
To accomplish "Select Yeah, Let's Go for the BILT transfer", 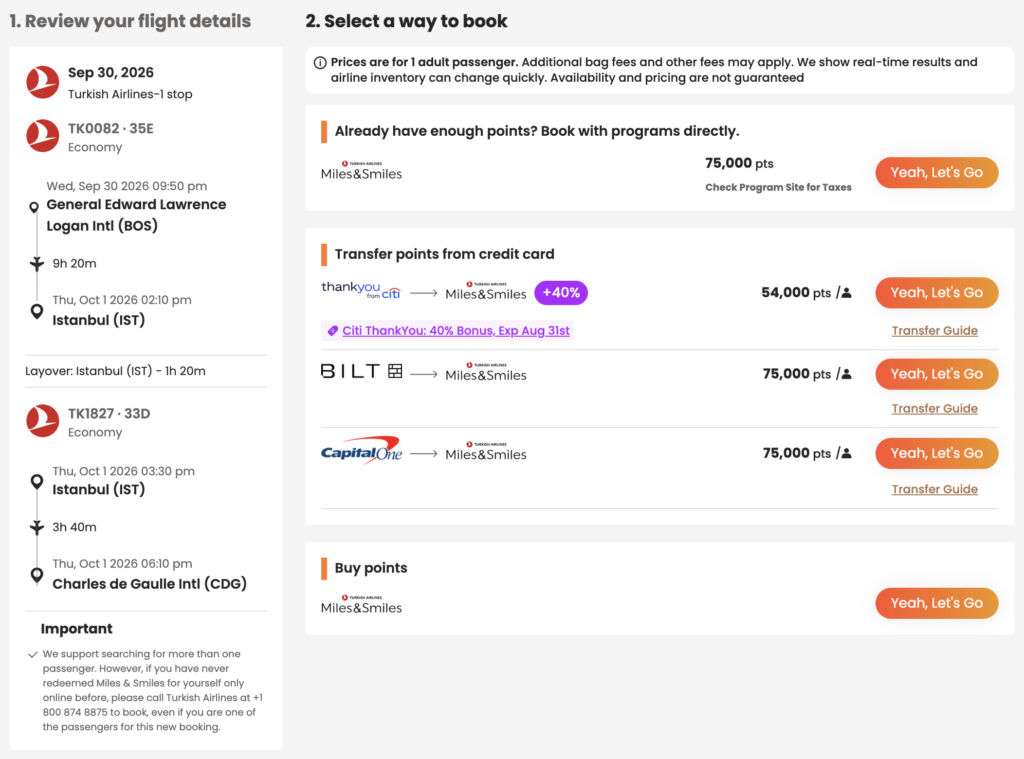I will [936, 374].
